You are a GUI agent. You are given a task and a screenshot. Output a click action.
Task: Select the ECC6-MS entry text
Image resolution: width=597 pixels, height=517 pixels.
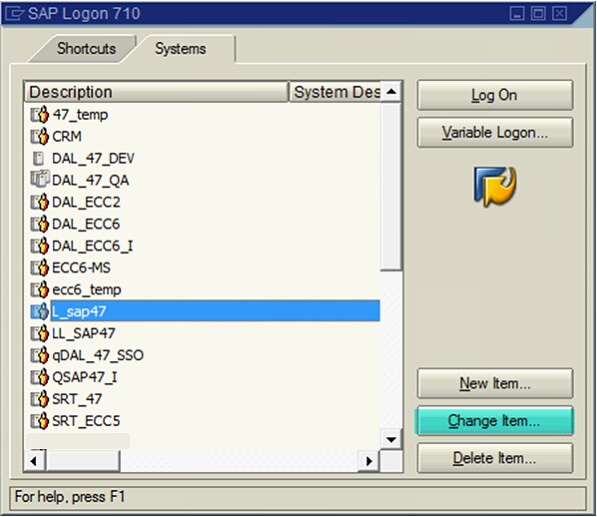[x=81, y=268]
